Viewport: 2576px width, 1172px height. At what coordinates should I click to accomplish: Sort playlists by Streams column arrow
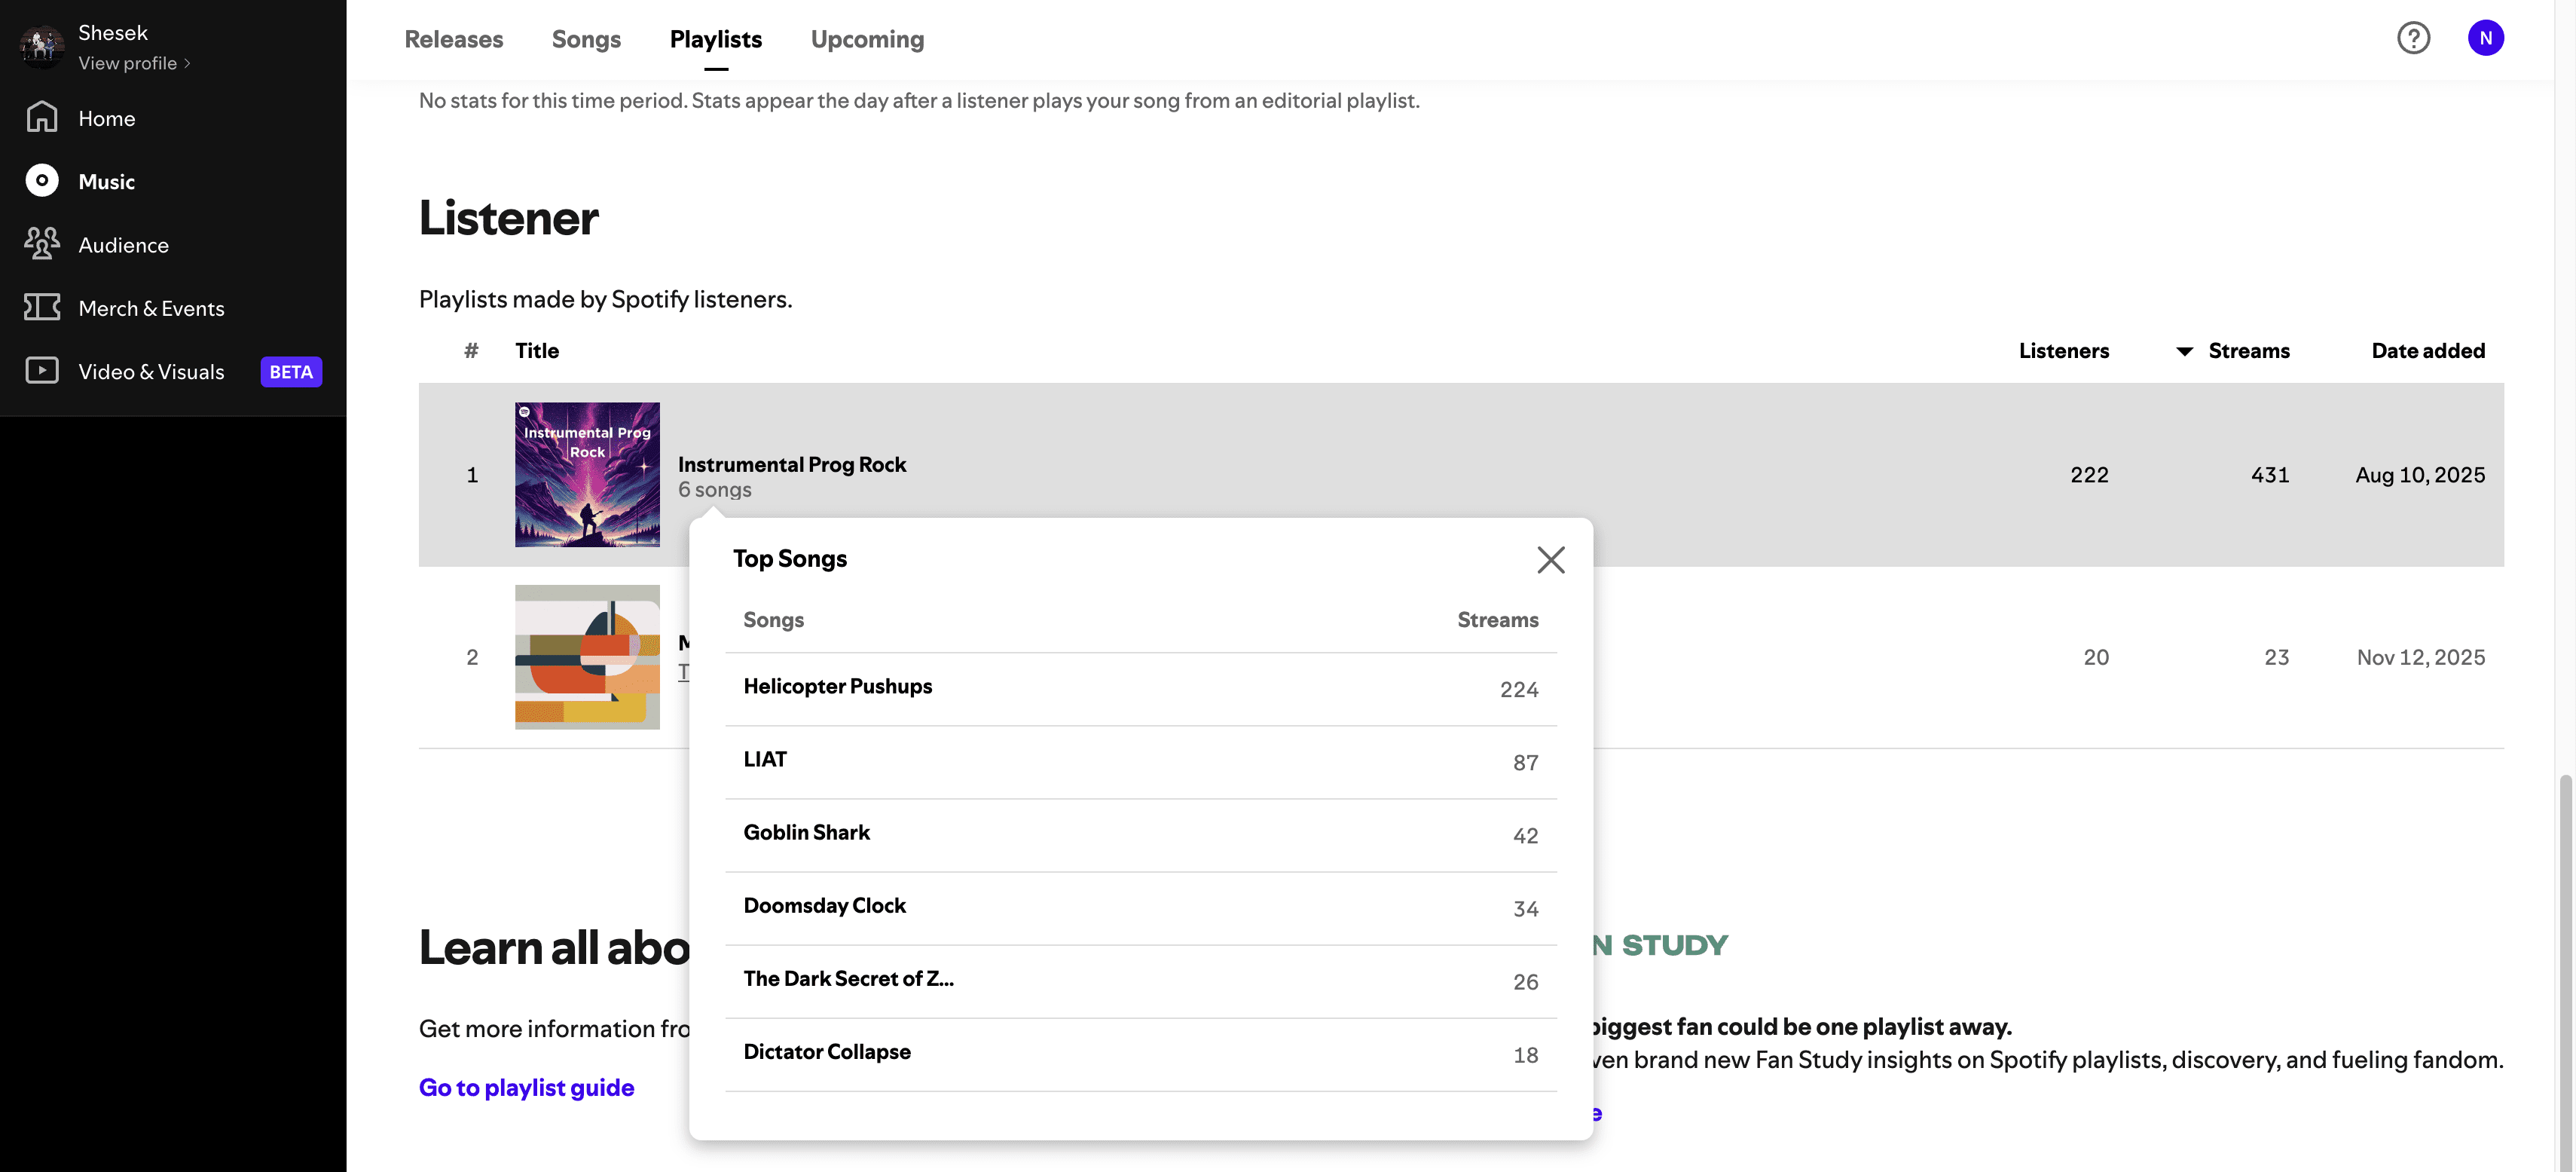(x=2184, y=351)
